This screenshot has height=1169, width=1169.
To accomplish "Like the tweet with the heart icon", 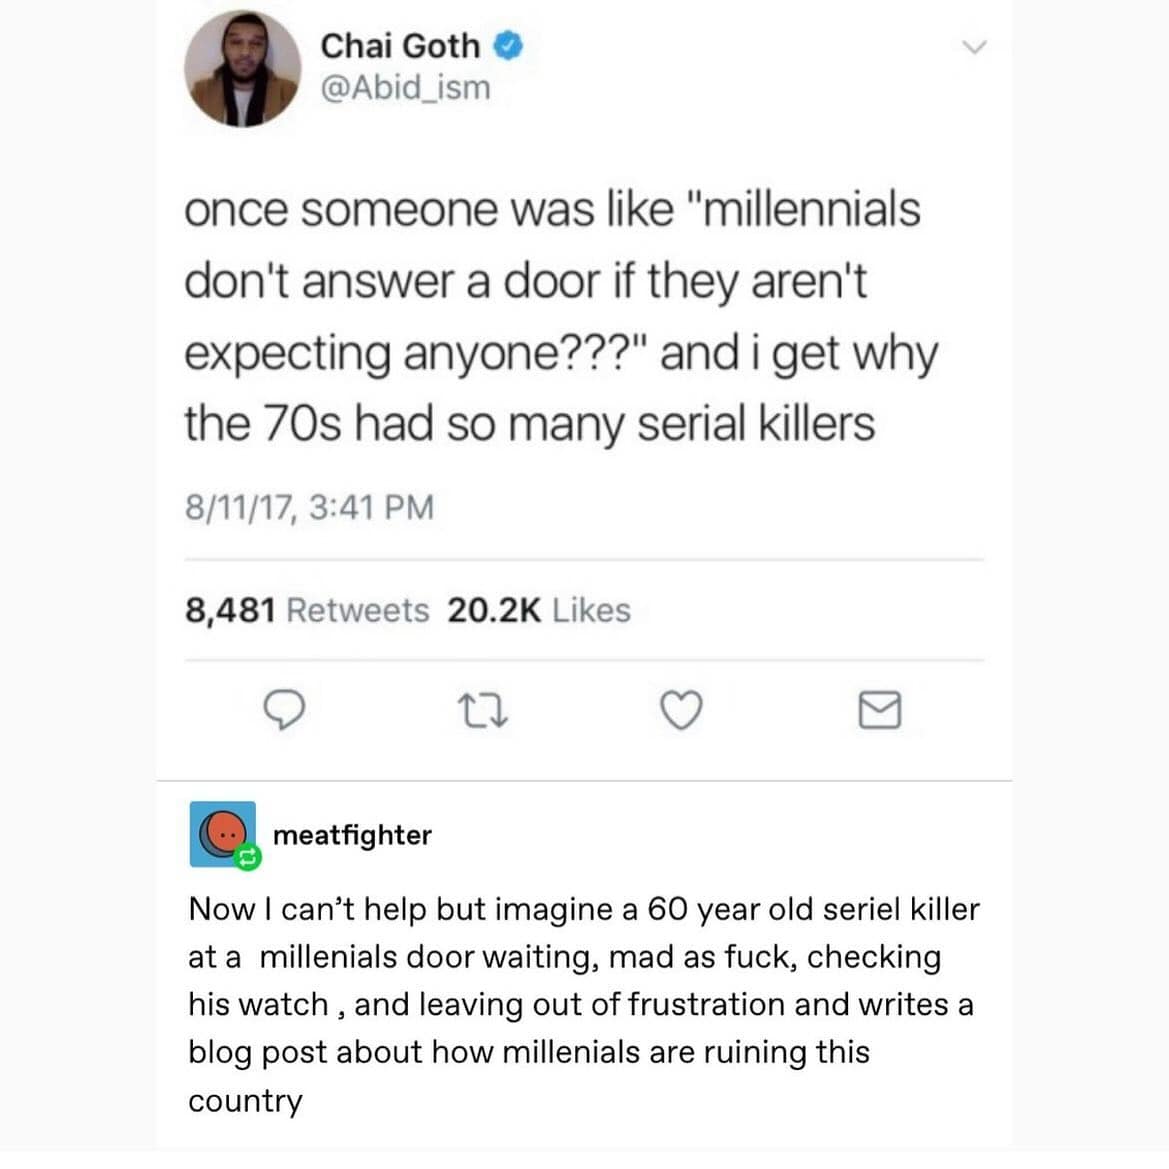I will pyautogui.click(x=682, y=711).
